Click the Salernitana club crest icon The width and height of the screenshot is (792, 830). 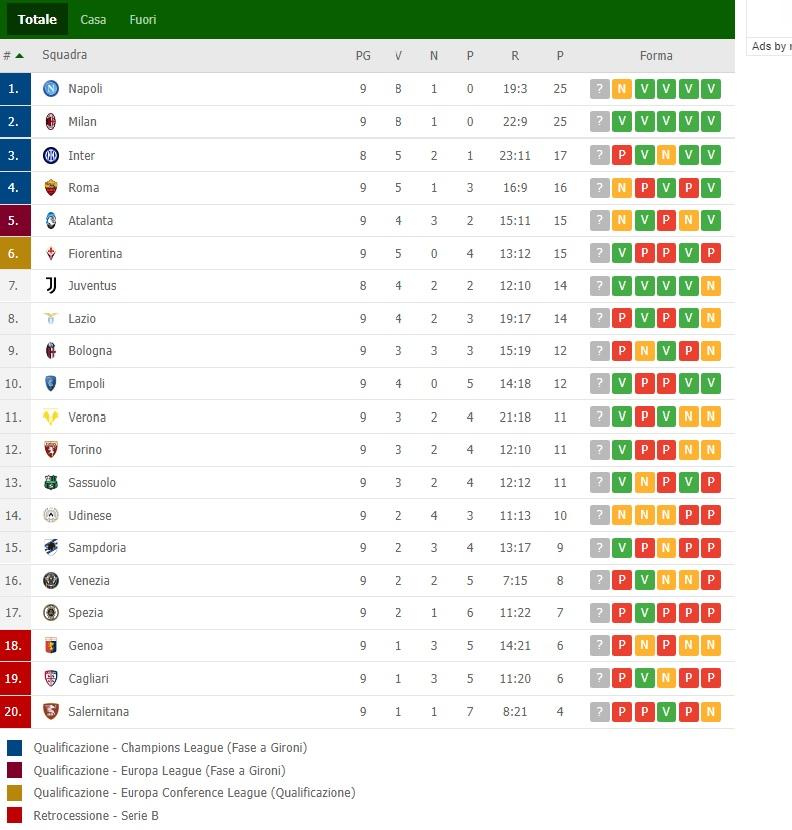pos(51,711)
